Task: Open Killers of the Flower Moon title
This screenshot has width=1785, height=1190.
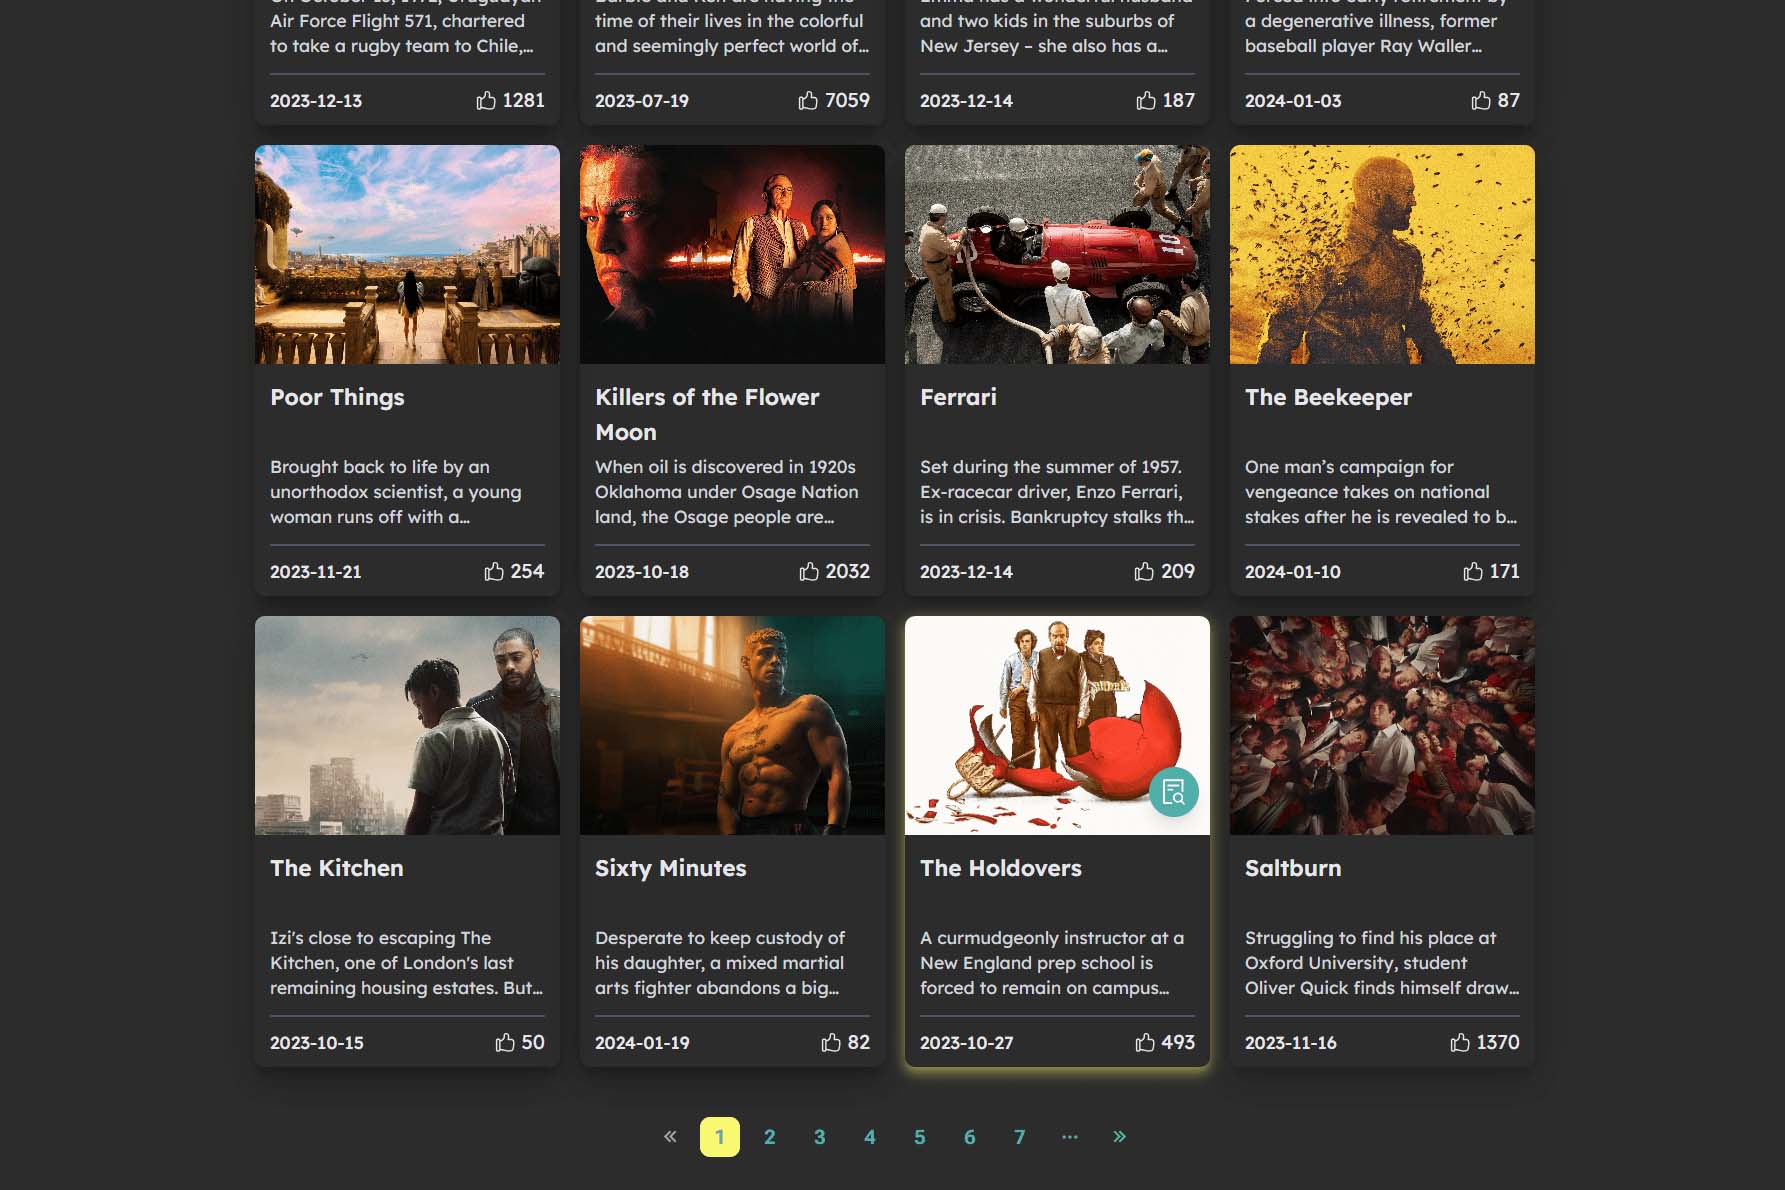Action: 707,414
